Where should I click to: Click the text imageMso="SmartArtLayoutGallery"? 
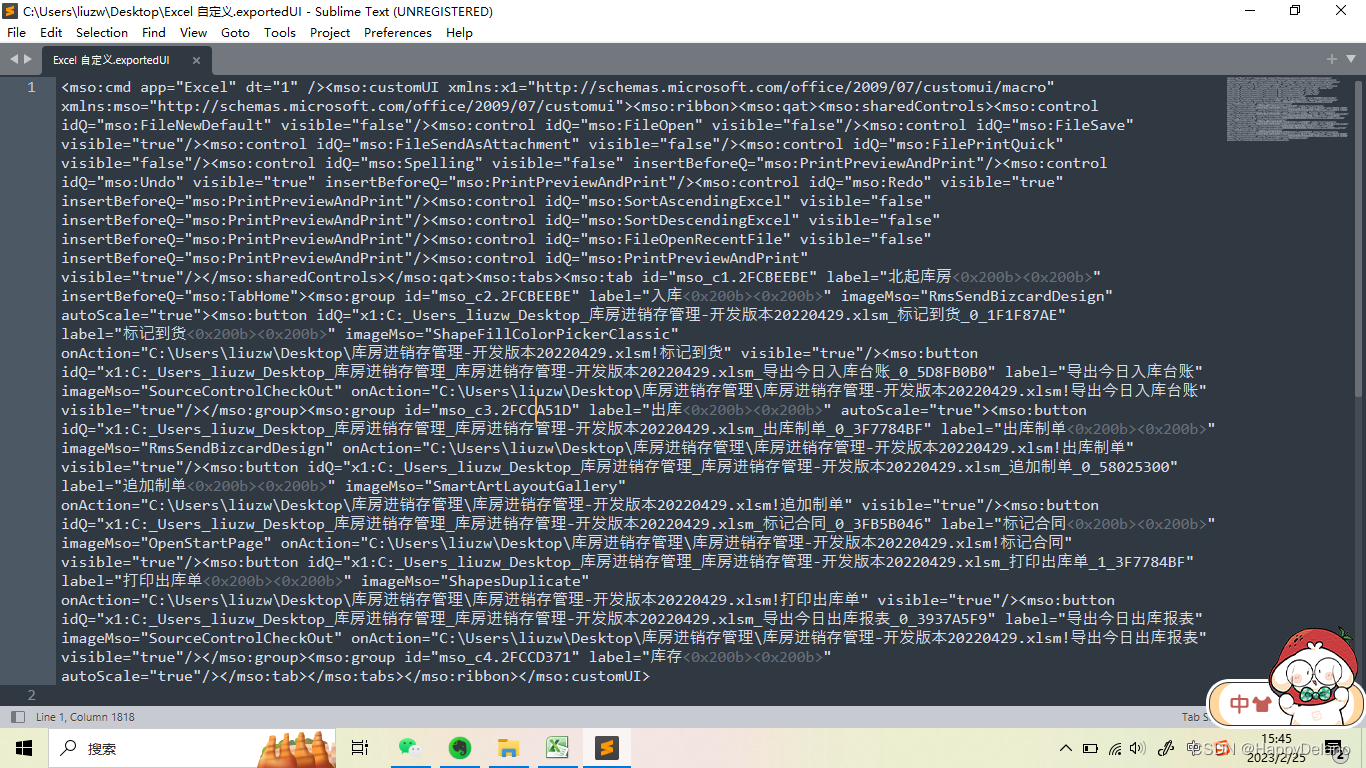485,486
